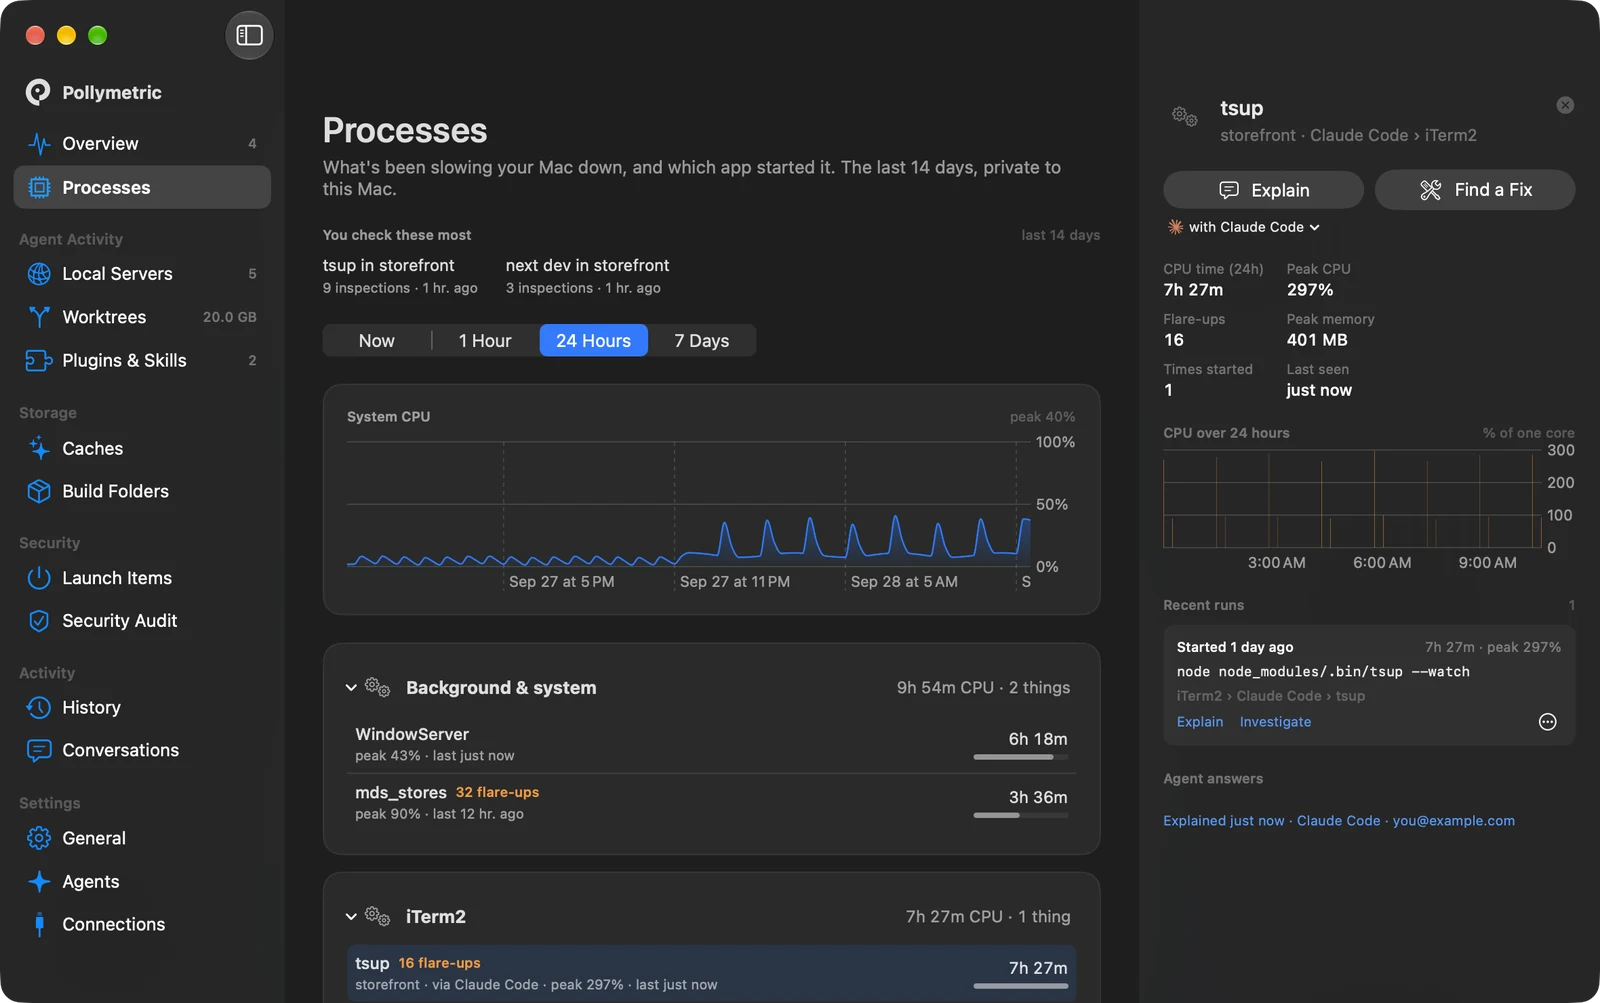Close the tsup detail panel

1565,105
